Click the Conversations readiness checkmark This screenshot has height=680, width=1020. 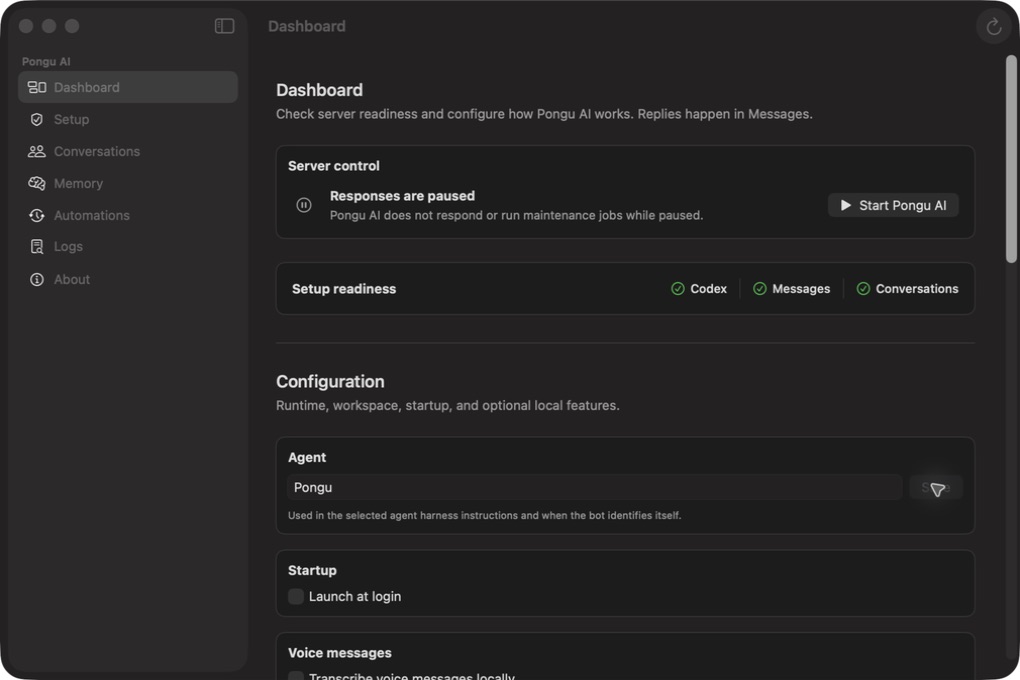pyautogui.click(x=863, y=288)
